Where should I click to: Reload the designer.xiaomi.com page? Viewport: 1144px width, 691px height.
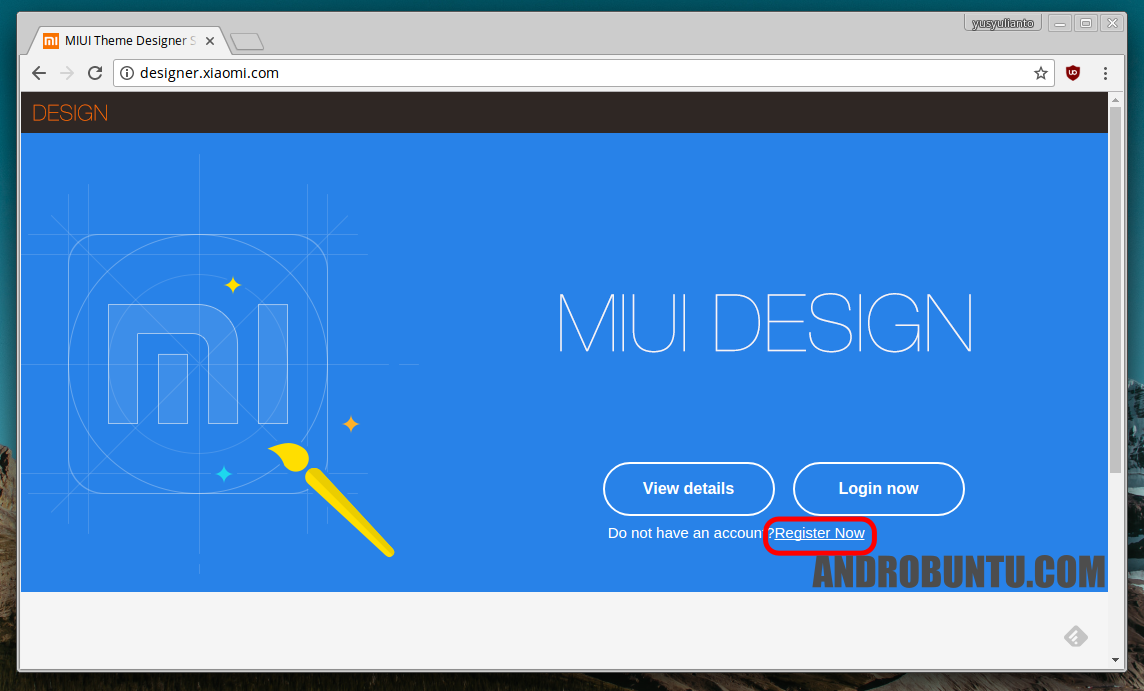click(95, 72)
